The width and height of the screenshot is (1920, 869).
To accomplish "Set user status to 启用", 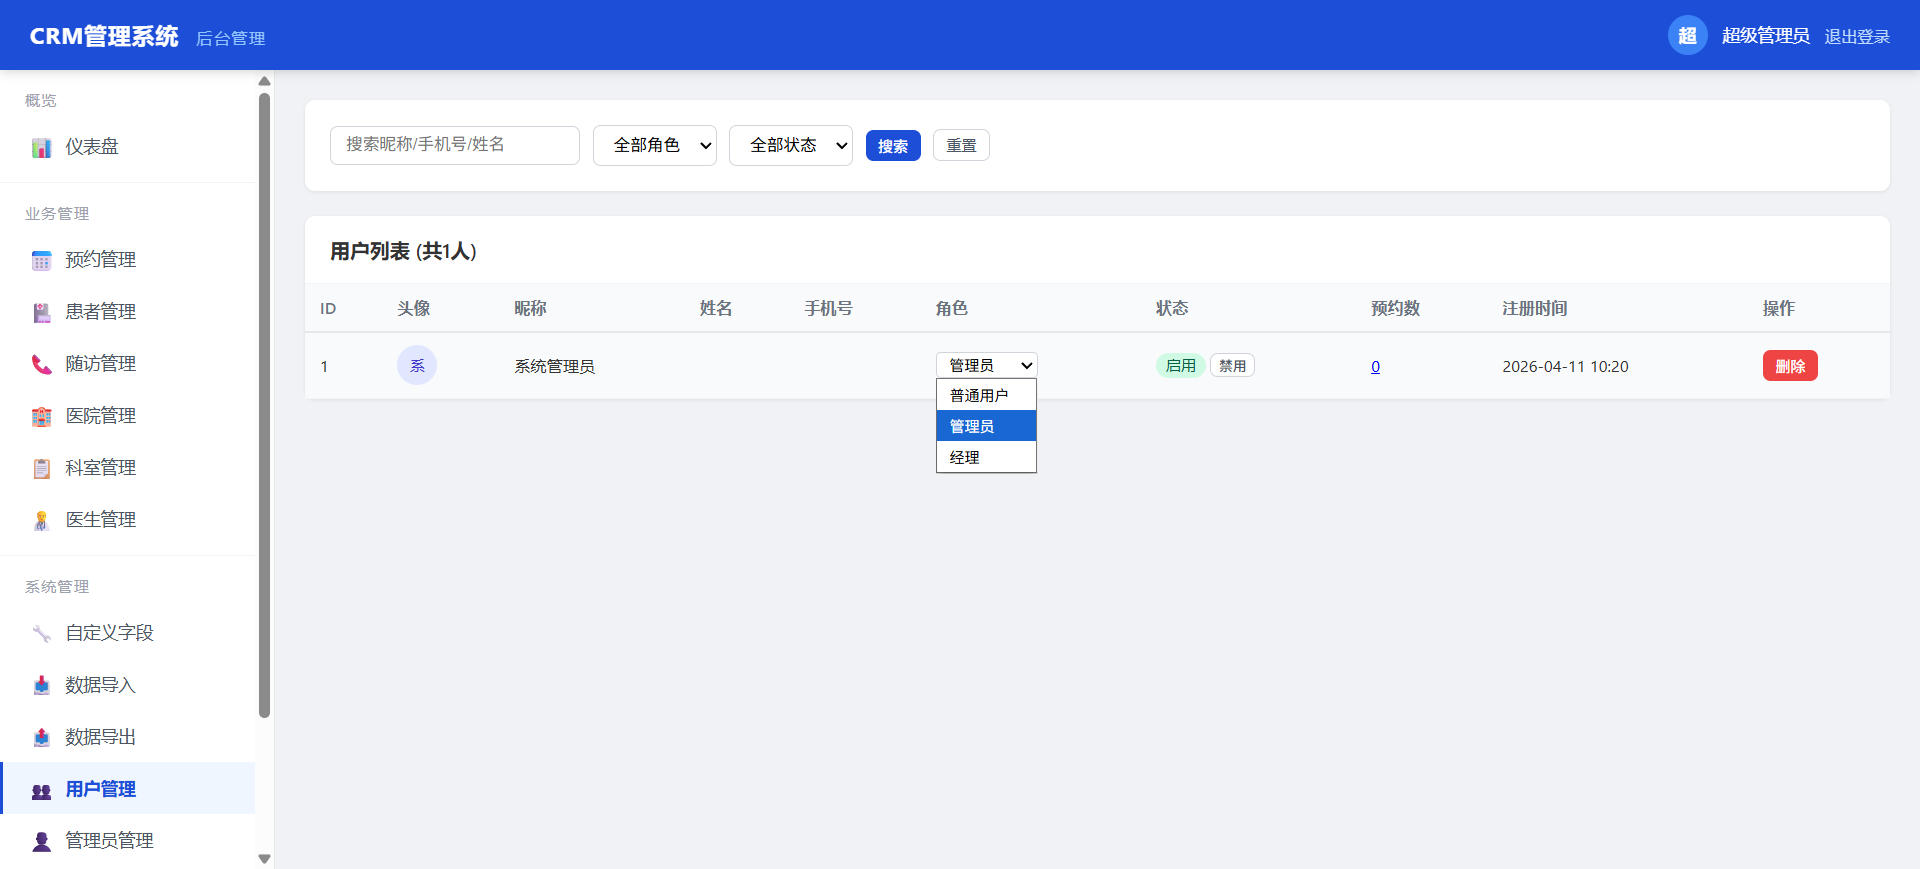I will point(1180,366).
